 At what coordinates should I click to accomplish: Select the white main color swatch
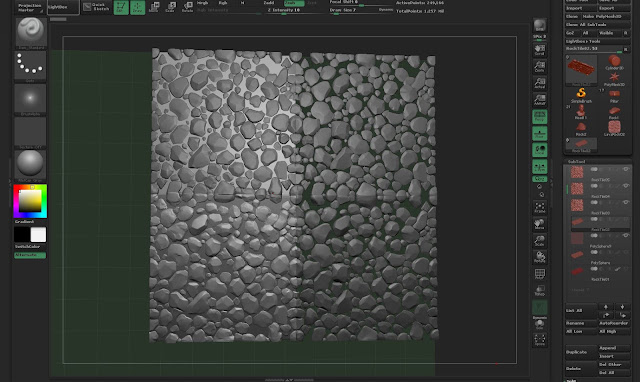pyautogui.click(x=38, y=235)
